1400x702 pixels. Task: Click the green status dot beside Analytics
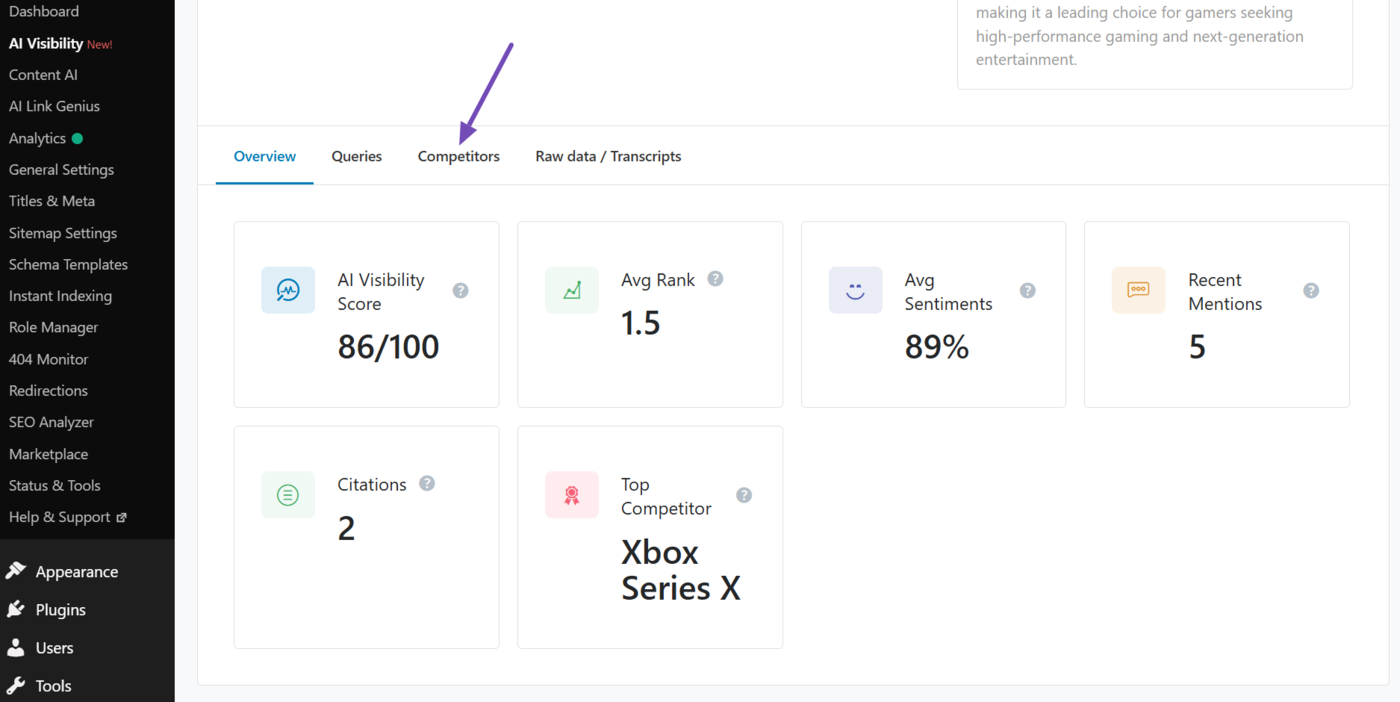77,138
